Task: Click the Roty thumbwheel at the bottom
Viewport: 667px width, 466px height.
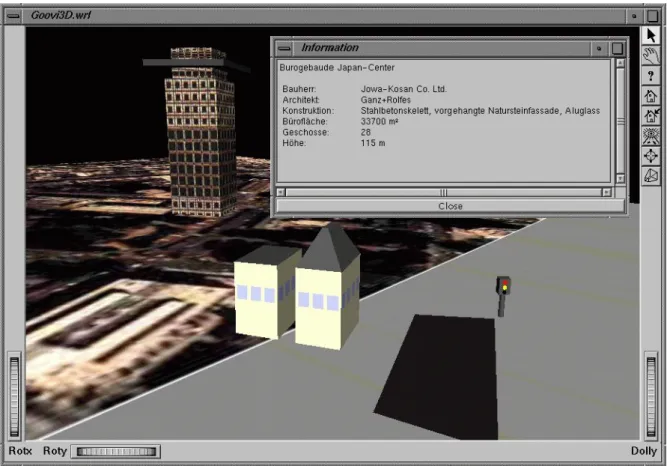Action: 116,452
